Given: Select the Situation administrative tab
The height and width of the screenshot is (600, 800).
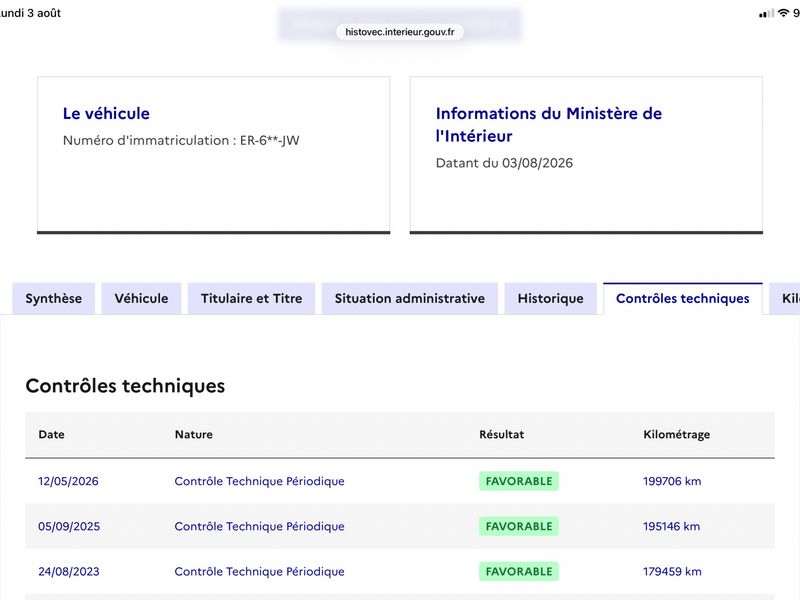Looking at the screenshot, I should coord(410,298).
